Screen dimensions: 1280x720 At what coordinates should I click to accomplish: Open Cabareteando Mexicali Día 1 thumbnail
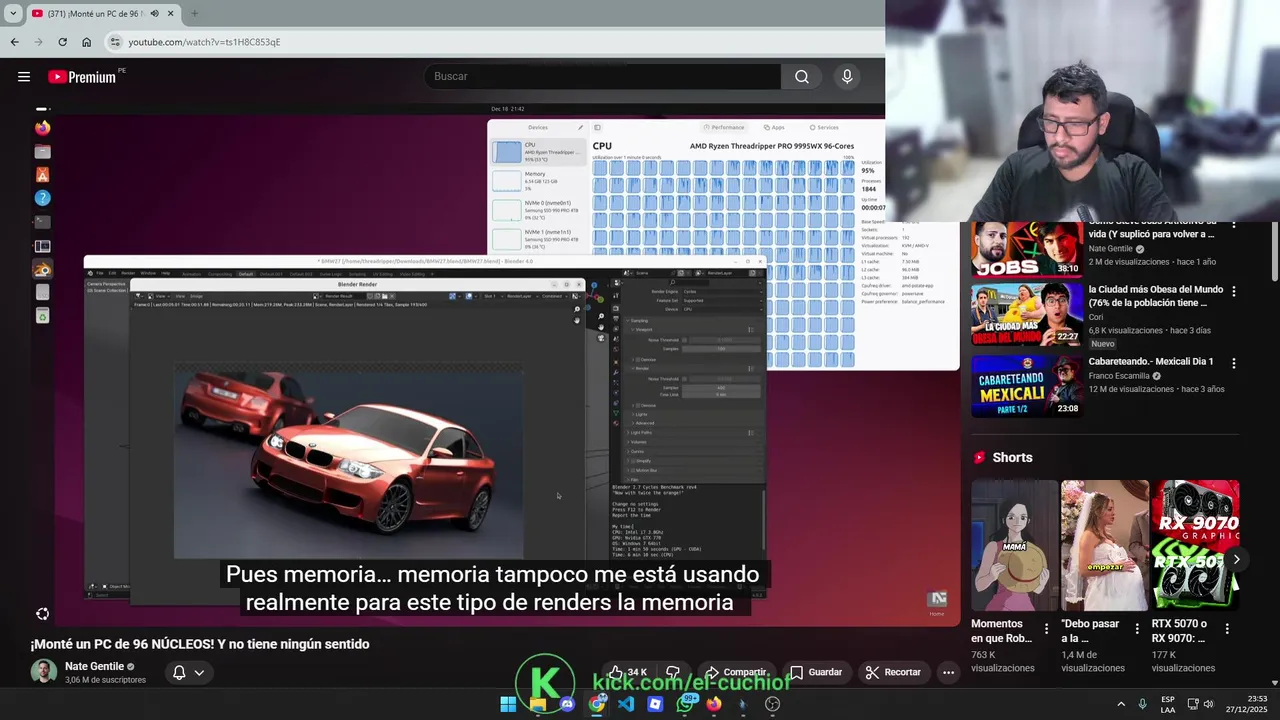[x=1026, y=386]
